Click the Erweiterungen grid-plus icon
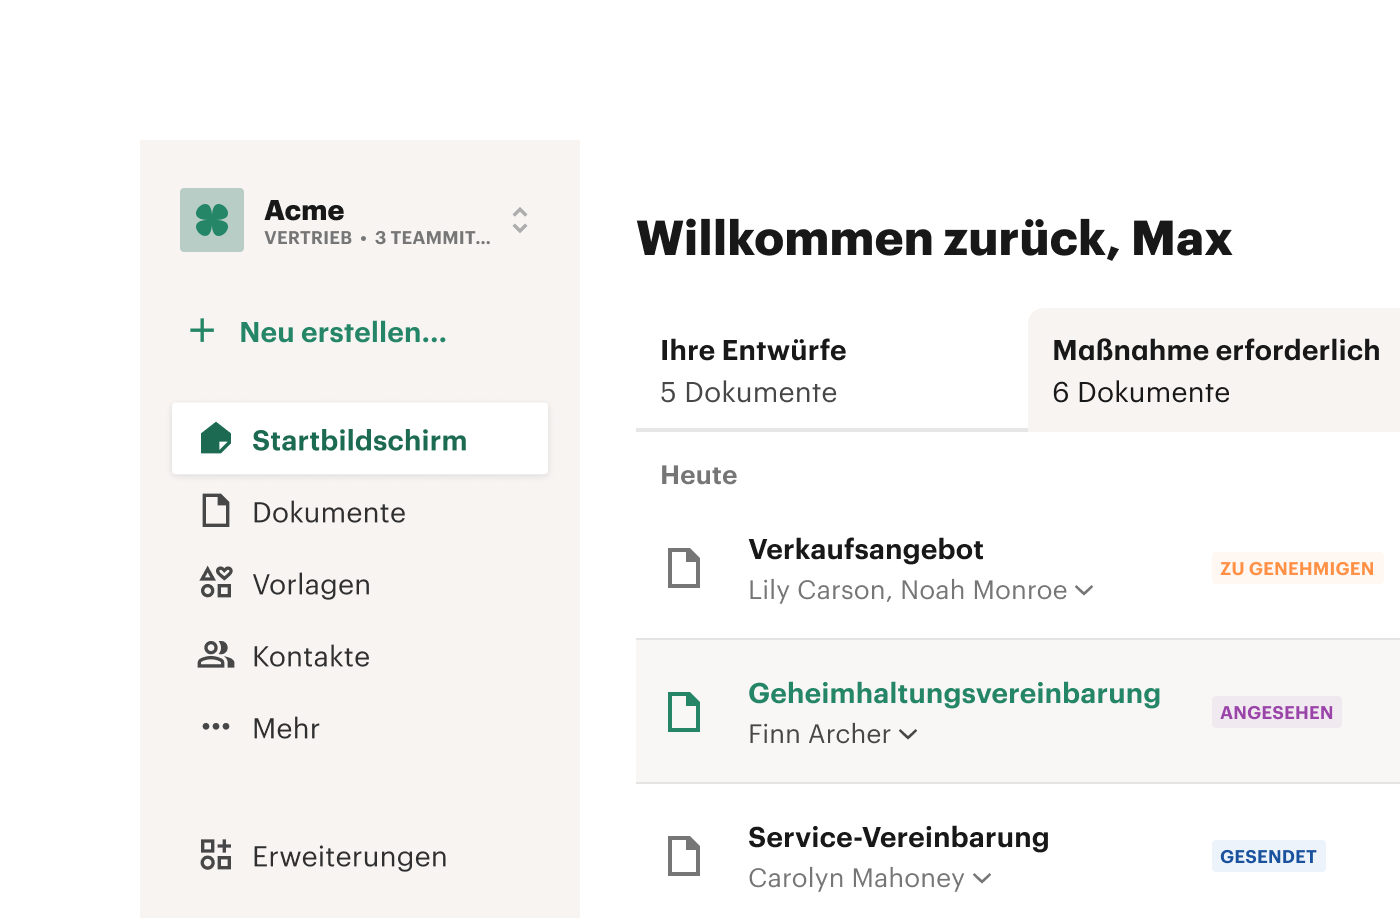The image size is (1400, 920). 216,855
